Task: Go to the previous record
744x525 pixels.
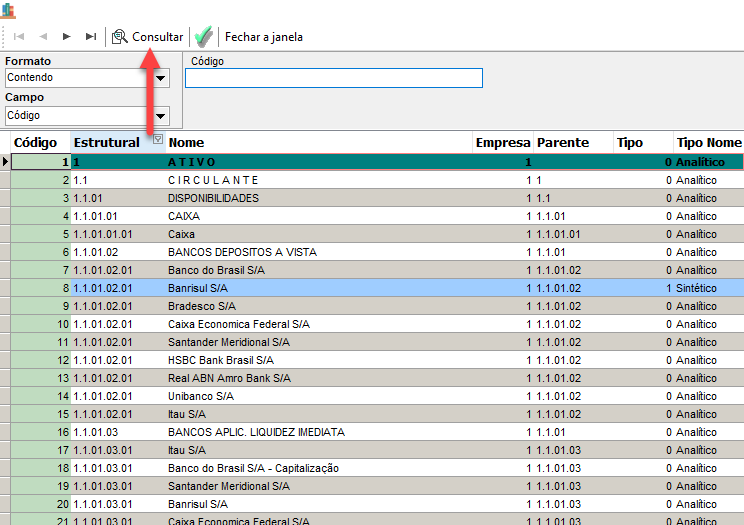Action: (x=43, y=37)
